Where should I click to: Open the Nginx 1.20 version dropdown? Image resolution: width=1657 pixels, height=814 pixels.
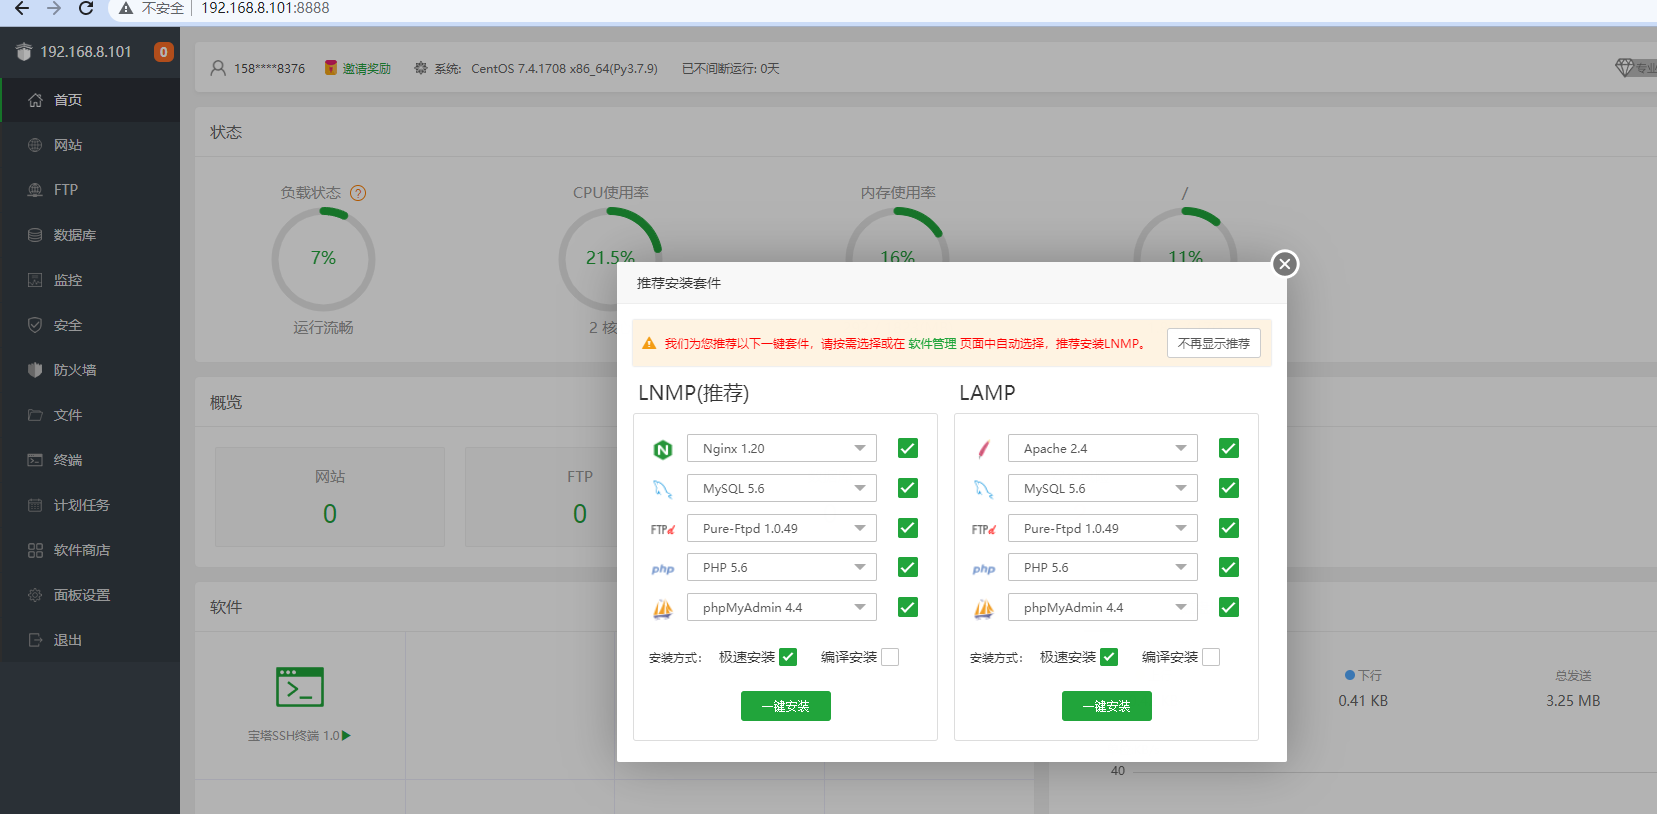[x=782, y=448]
